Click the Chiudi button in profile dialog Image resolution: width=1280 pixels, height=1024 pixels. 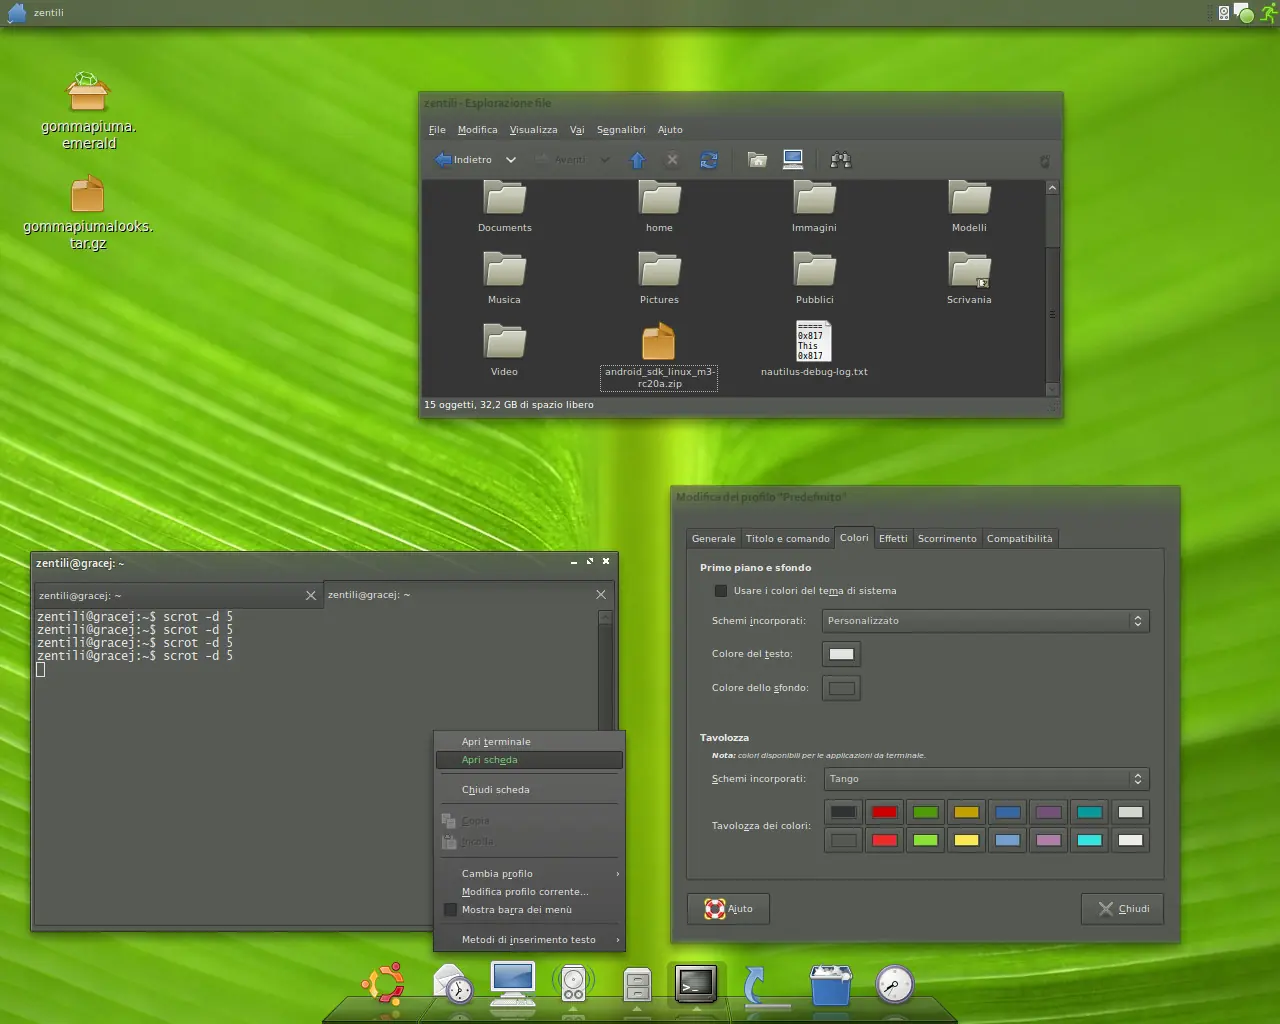point(1122,909)
